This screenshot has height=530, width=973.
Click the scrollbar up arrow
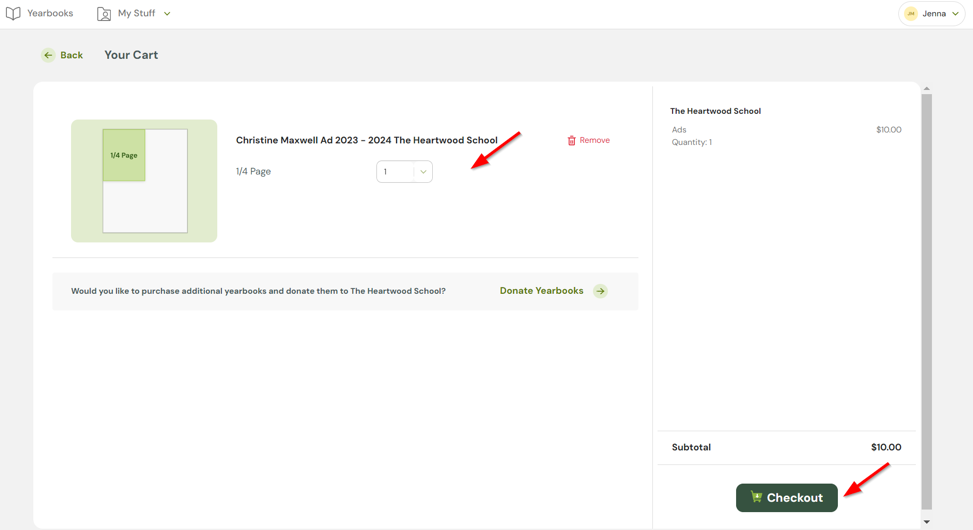pos(926,89)
